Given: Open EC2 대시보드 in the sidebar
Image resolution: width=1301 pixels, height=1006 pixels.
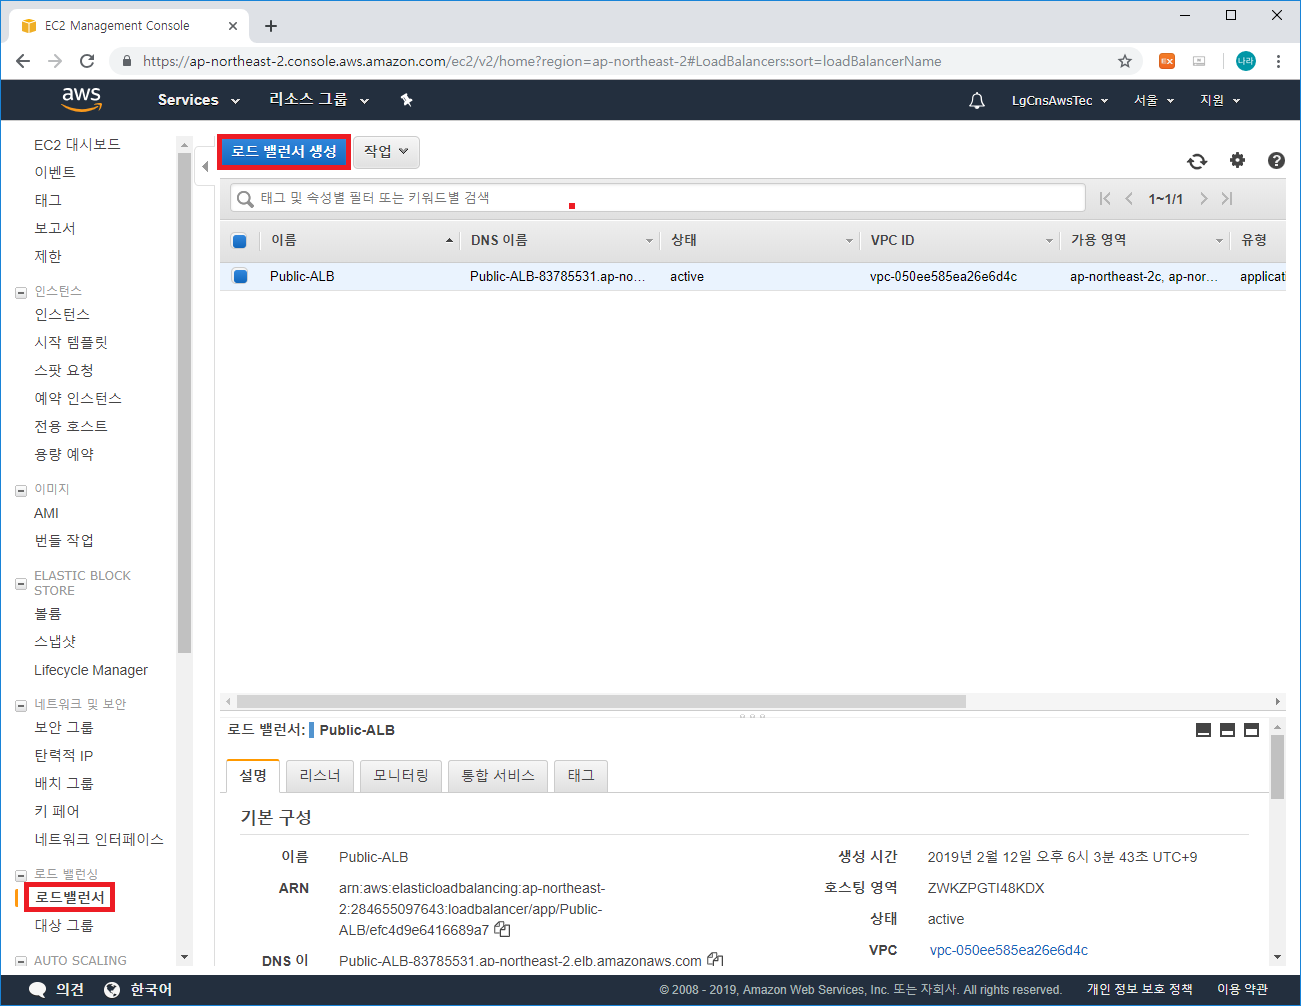Looking at the screenshot, I should click(x=77, y=144).
